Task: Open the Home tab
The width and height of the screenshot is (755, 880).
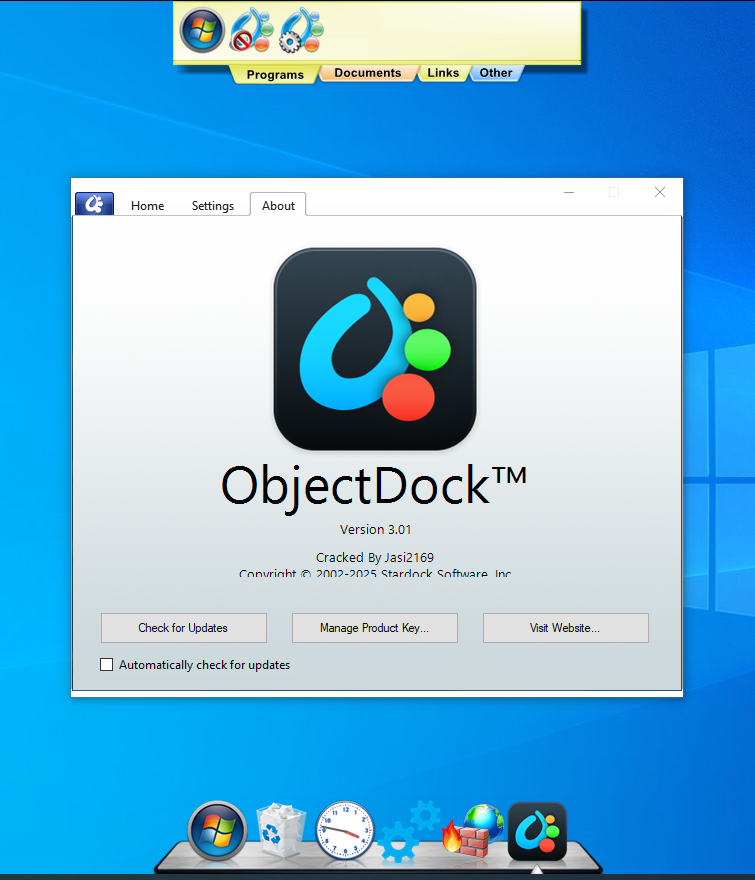Action: tap(148, 205)
